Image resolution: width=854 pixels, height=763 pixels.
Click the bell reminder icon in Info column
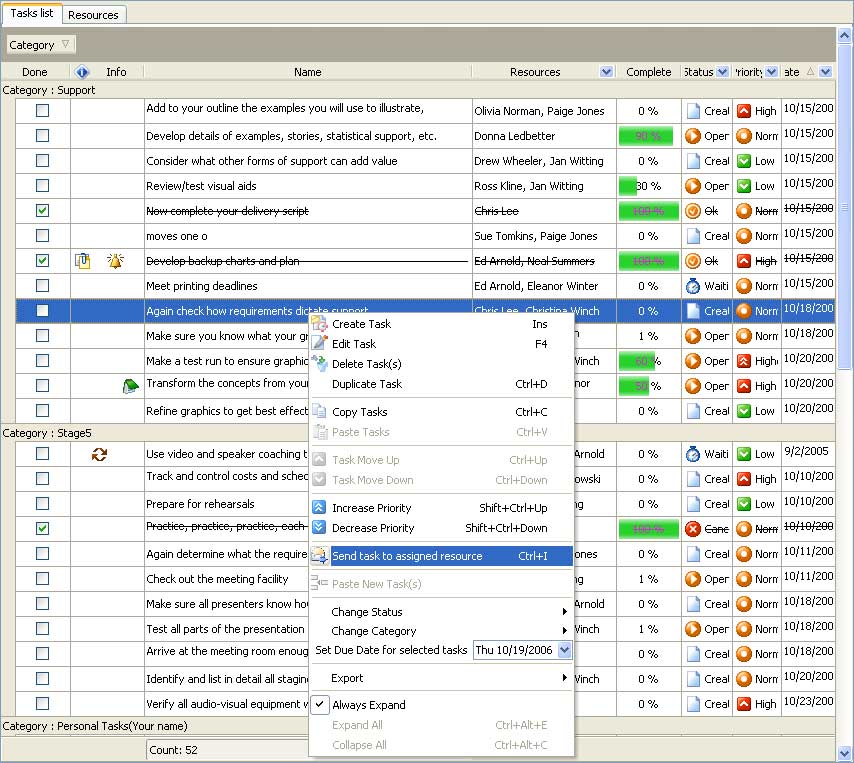pos(115,261)
